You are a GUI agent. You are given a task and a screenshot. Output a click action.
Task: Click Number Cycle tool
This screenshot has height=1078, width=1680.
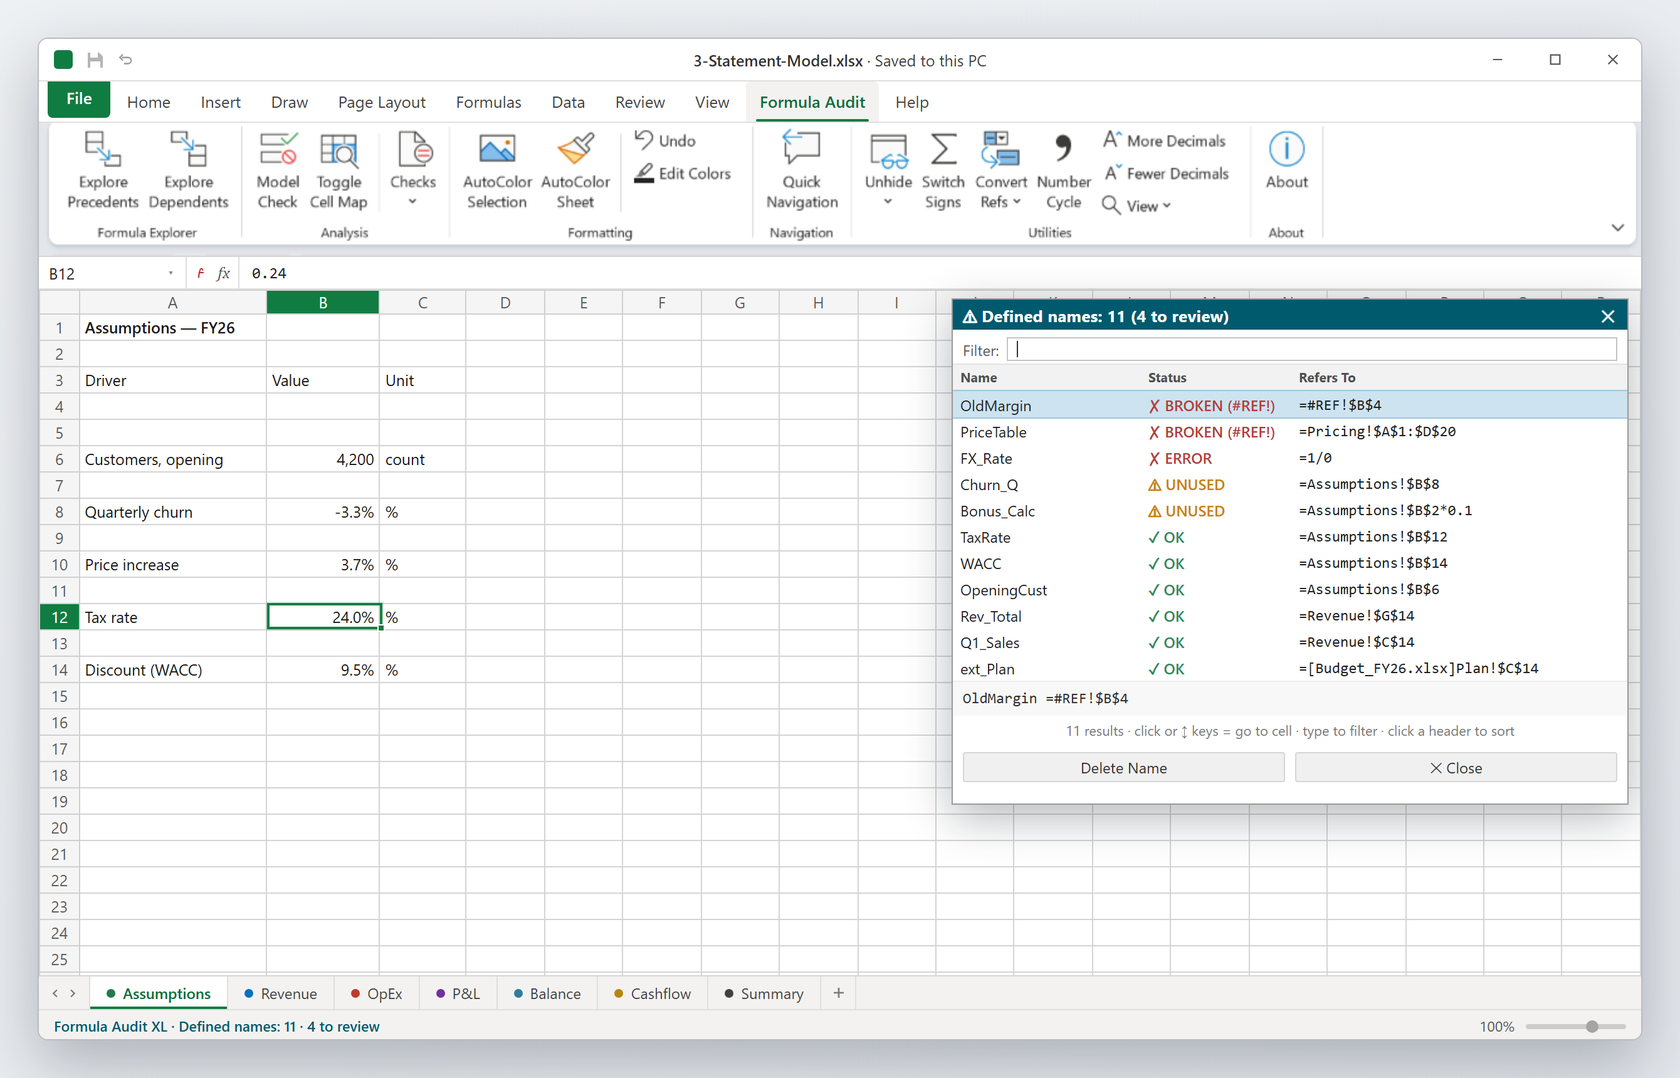tap(1063, 170)
